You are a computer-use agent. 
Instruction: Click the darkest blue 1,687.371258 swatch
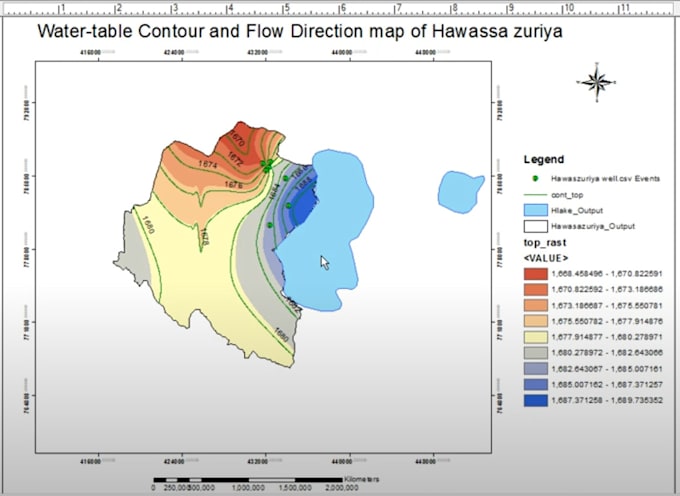pos(535,400)
